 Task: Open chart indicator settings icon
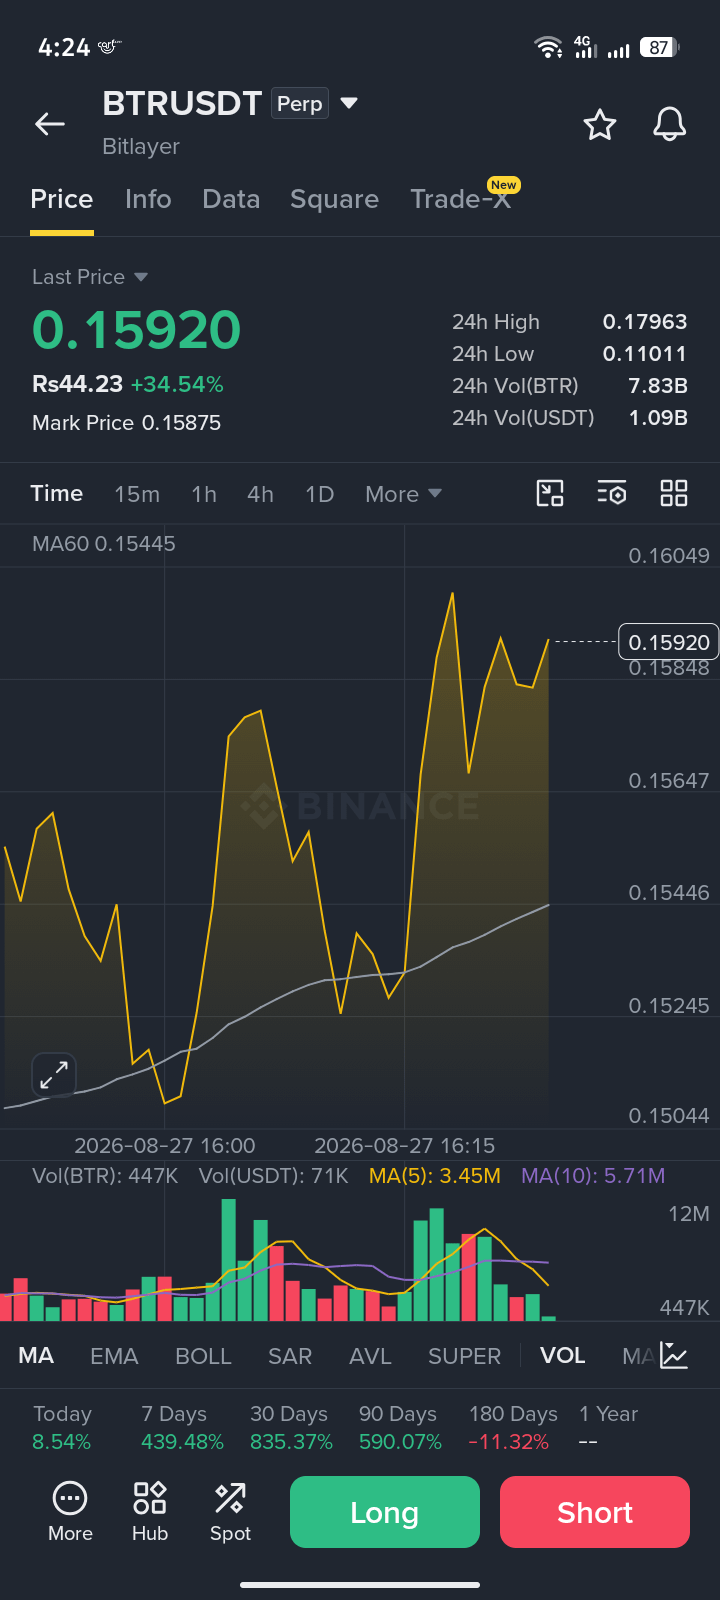(611, 493)
